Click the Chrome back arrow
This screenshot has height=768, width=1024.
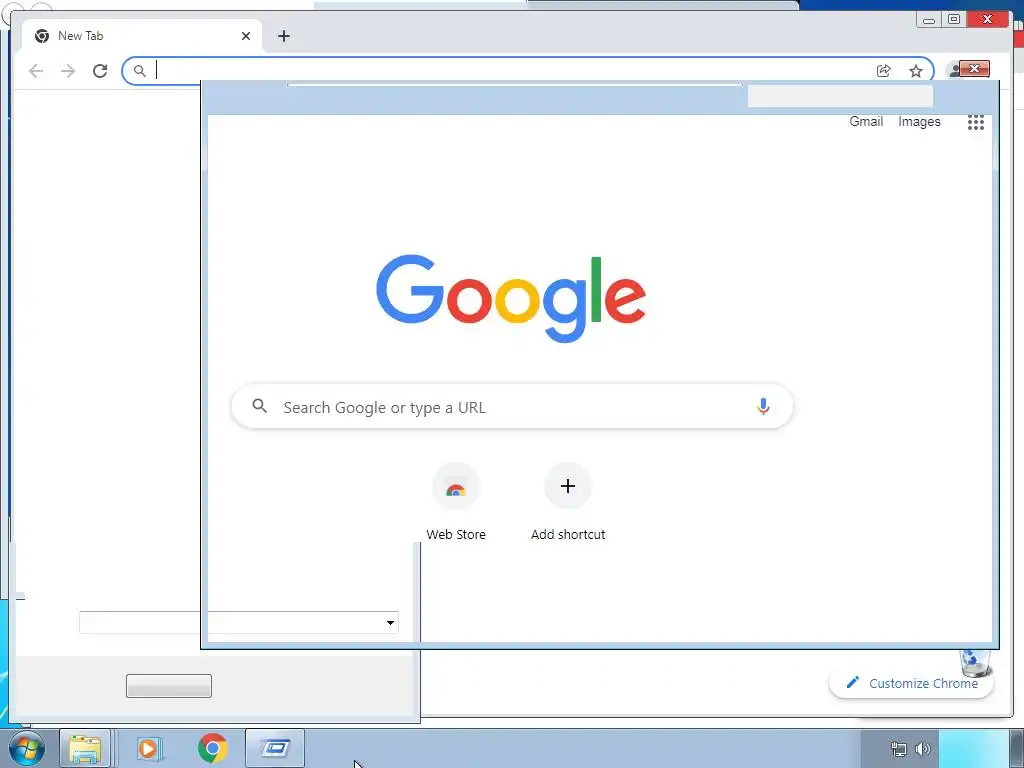tap(36, 71)
